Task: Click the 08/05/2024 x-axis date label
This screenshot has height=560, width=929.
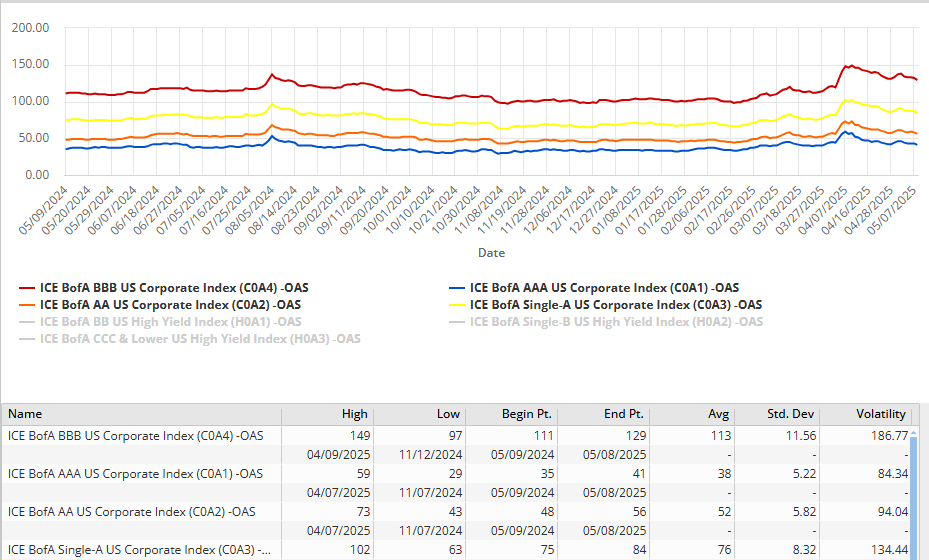Action: (x=249, y=210)
